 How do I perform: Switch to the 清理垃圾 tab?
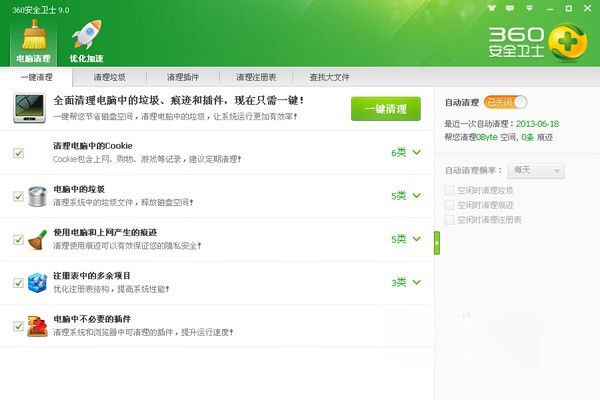109,77
